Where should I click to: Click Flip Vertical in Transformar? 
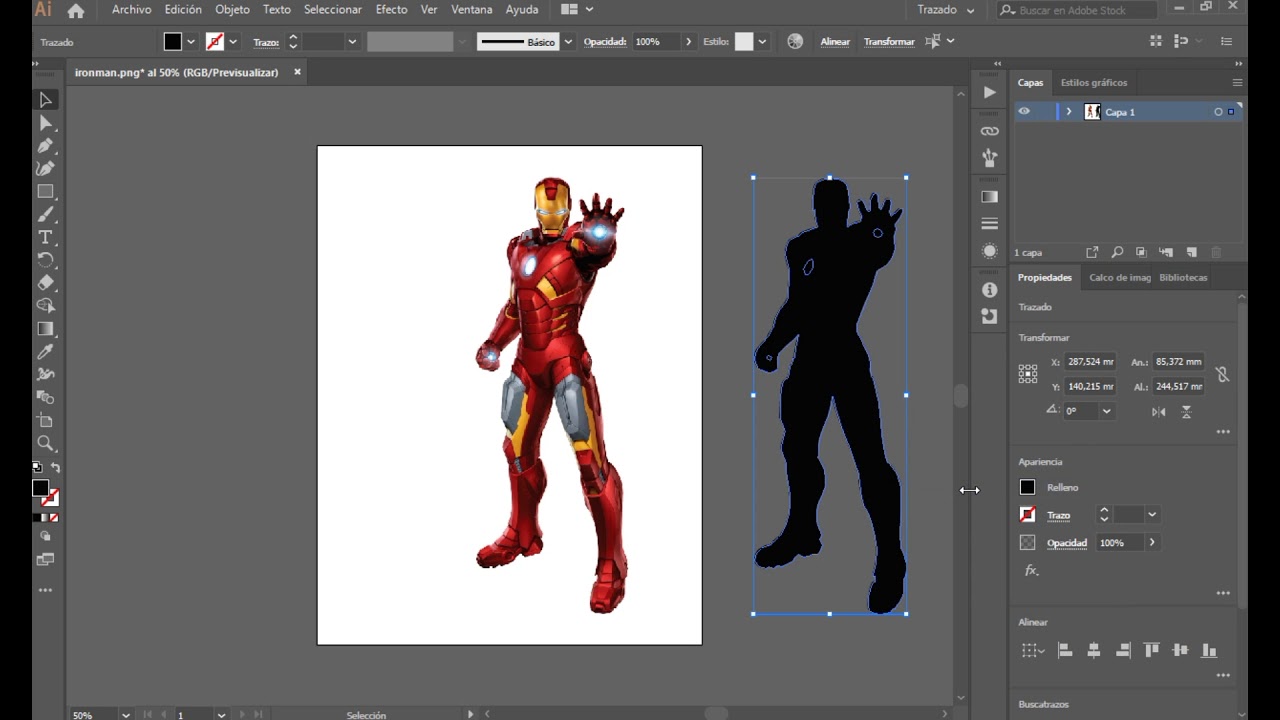(1186, 411)
